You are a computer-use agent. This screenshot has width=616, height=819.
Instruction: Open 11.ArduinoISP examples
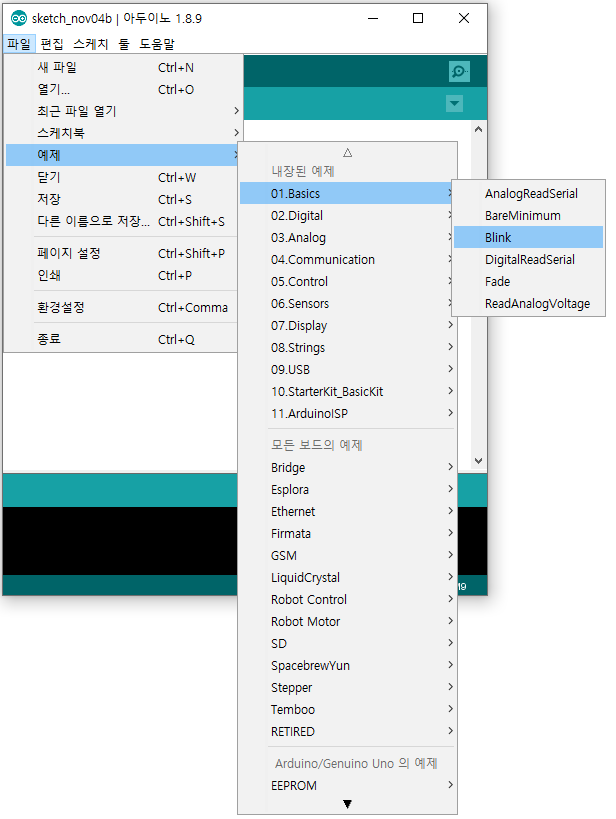tap(347, 413)
